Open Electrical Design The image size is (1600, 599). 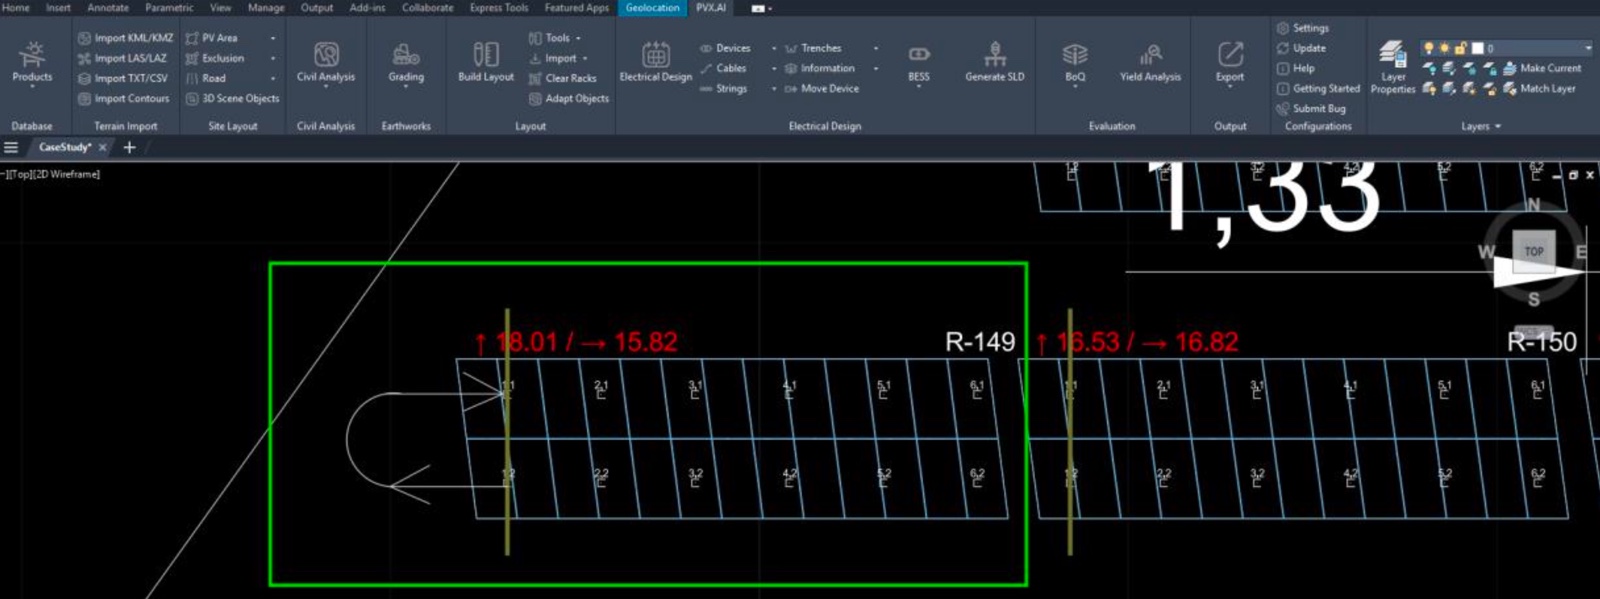pos(656,62)
